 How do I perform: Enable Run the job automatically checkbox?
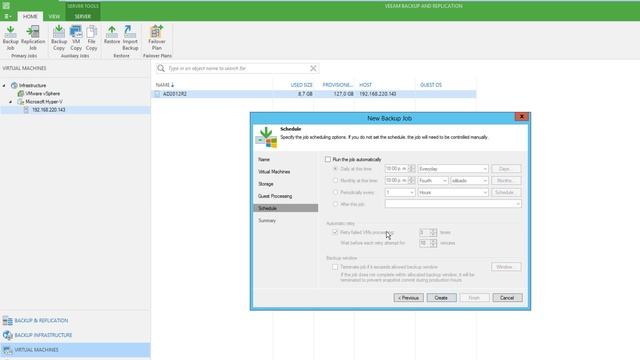pos(328,159)
